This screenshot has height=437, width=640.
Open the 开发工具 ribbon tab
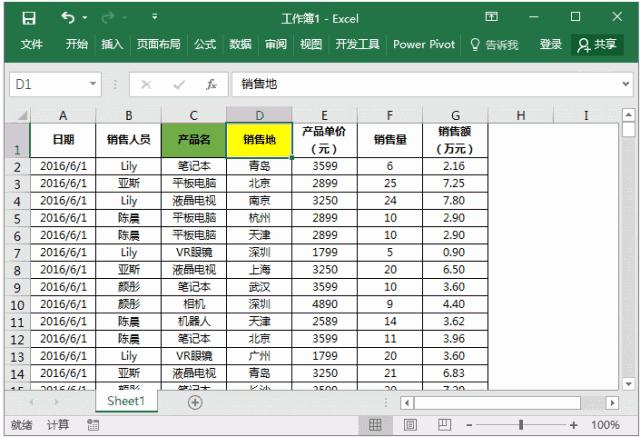coord(357,44)
